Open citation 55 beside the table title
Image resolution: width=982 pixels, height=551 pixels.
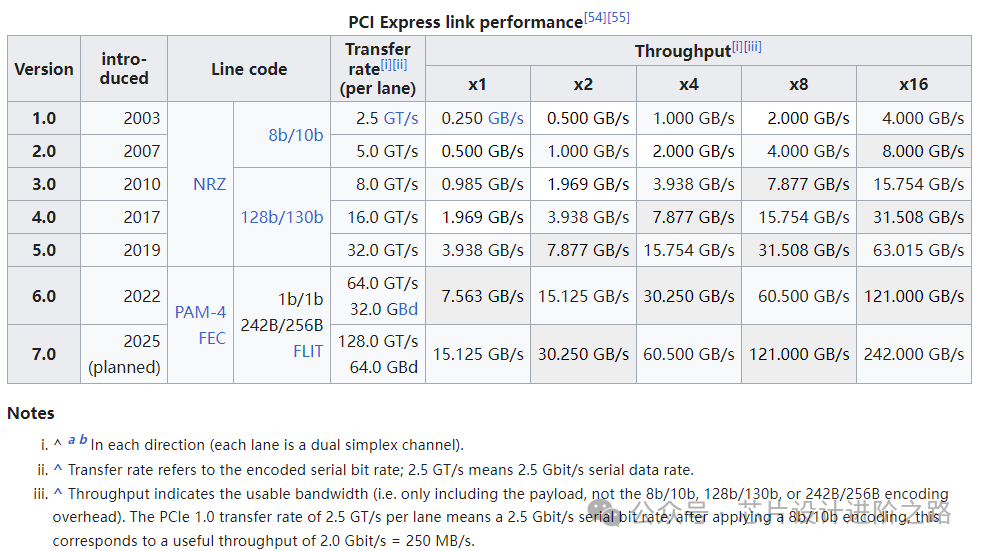point(619,18)
